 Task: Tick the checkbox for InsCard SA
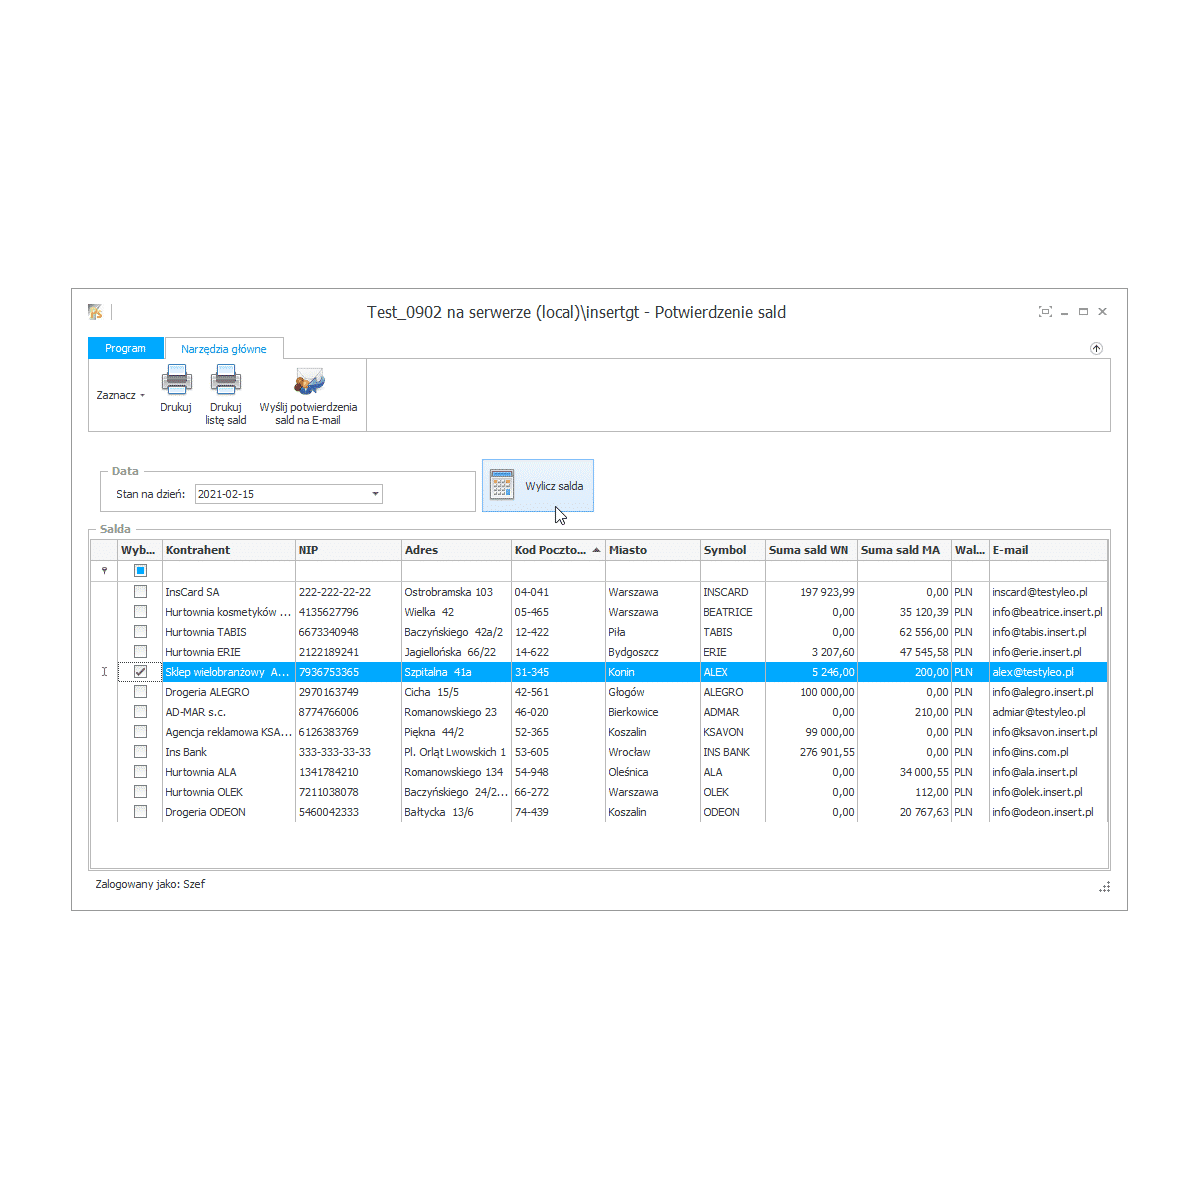141,592
